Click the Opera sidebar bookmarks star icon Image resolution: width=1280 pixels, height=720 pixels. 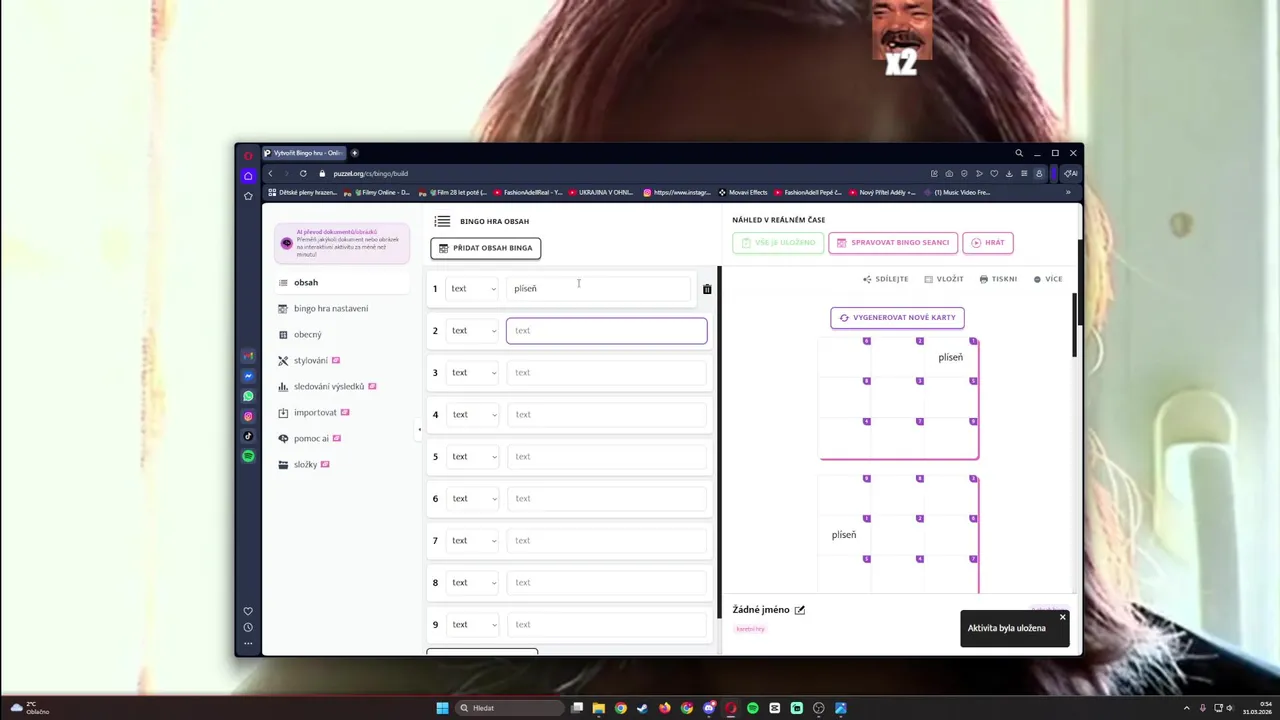[248, 196]
